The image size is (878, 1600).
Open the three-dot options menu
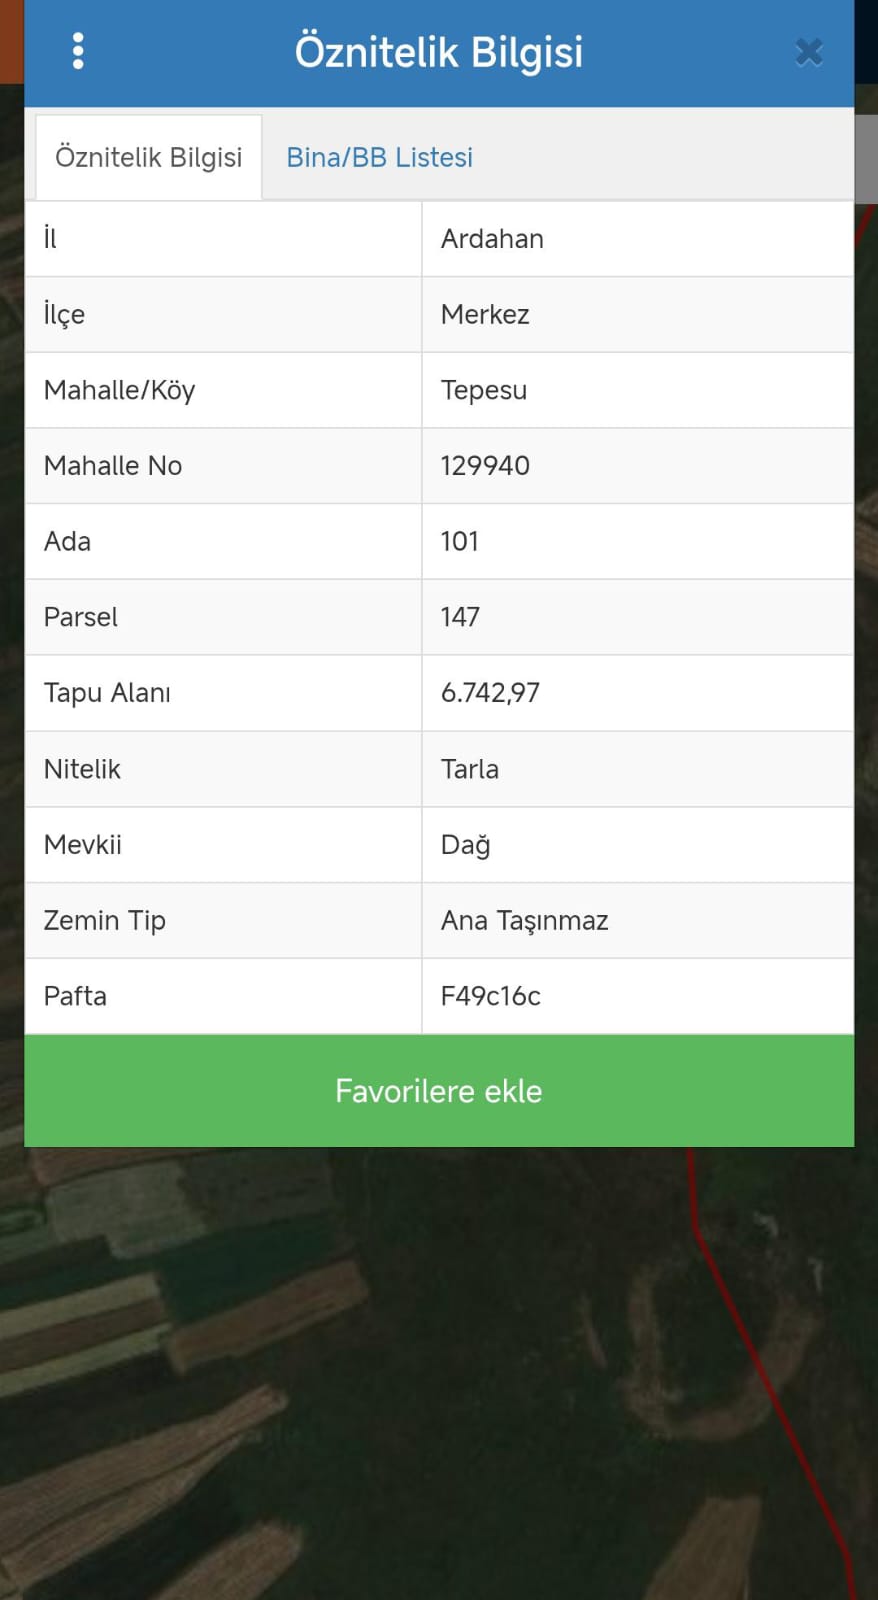78,51
